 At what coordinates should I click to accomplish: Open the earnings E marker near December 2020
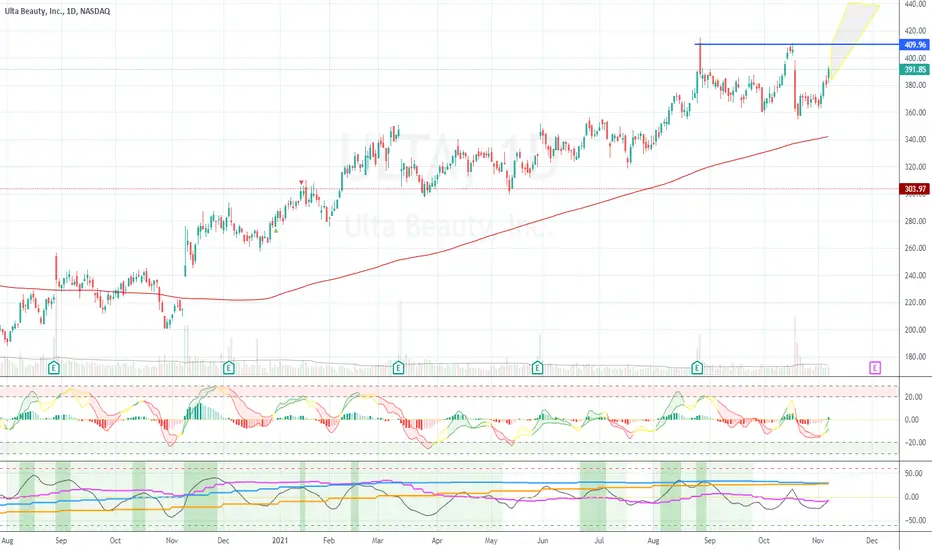(228, 368)
